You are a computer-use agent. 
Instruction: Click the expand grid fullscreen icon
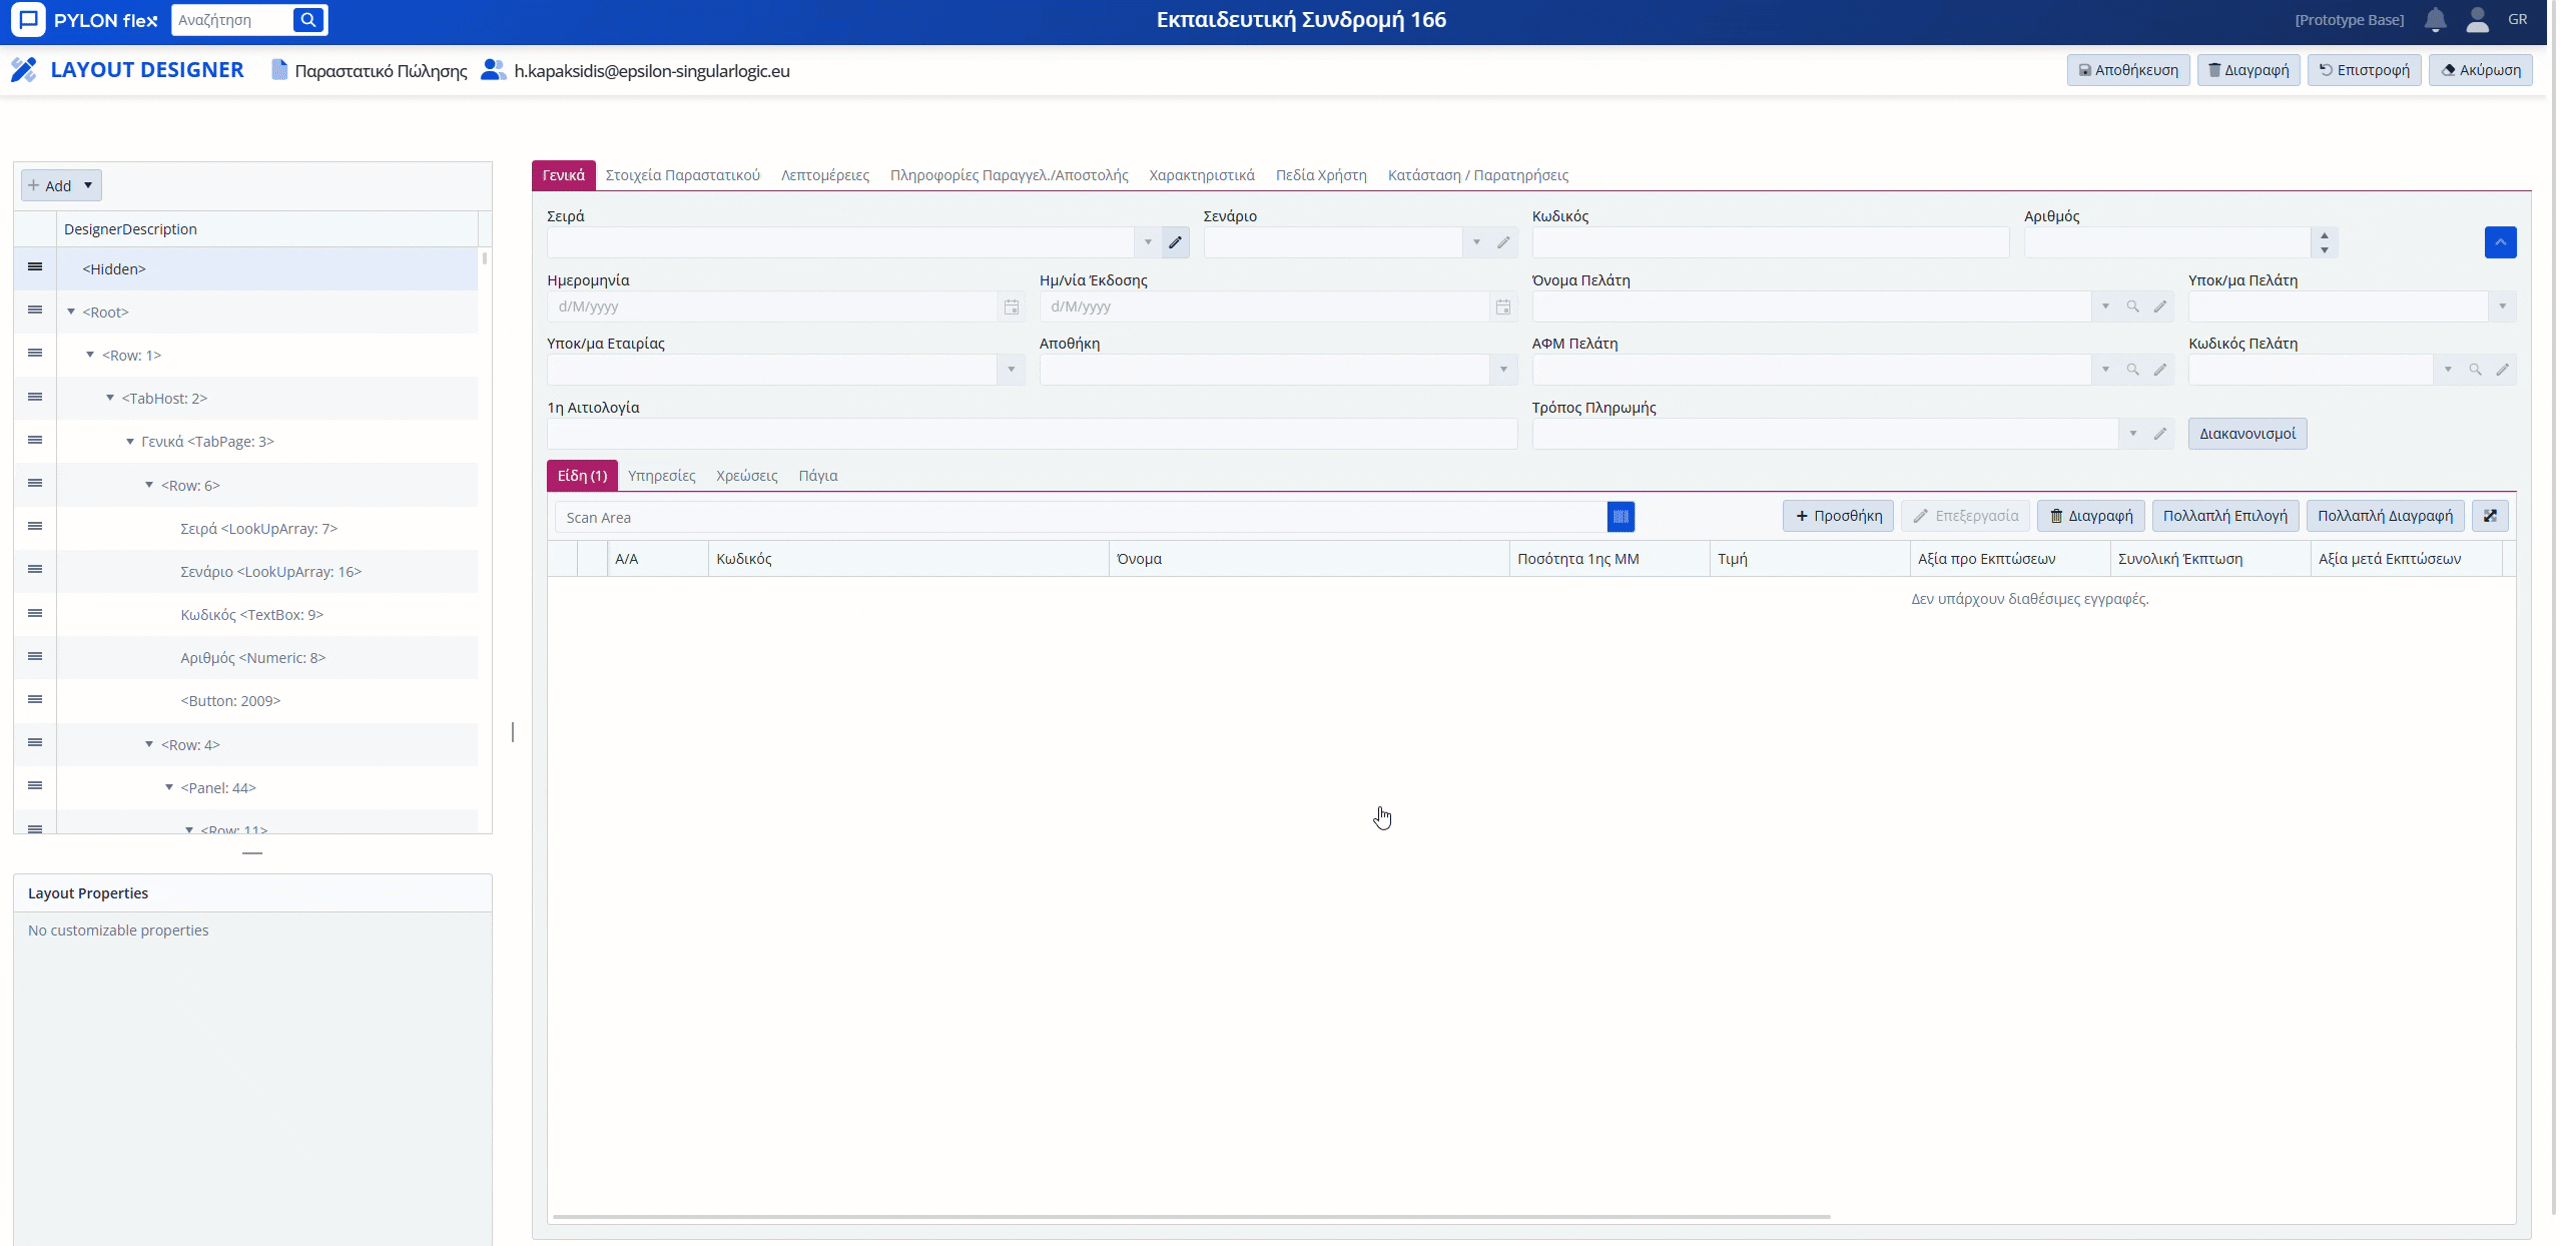point(2491,516)
